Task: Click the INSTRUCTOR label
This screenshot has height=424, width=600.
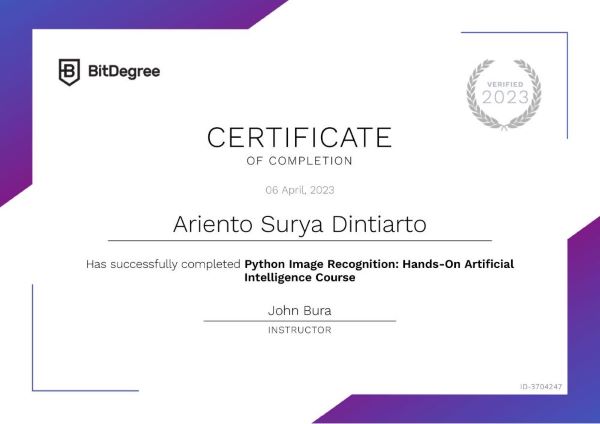Action: click(x=299, y=329)
